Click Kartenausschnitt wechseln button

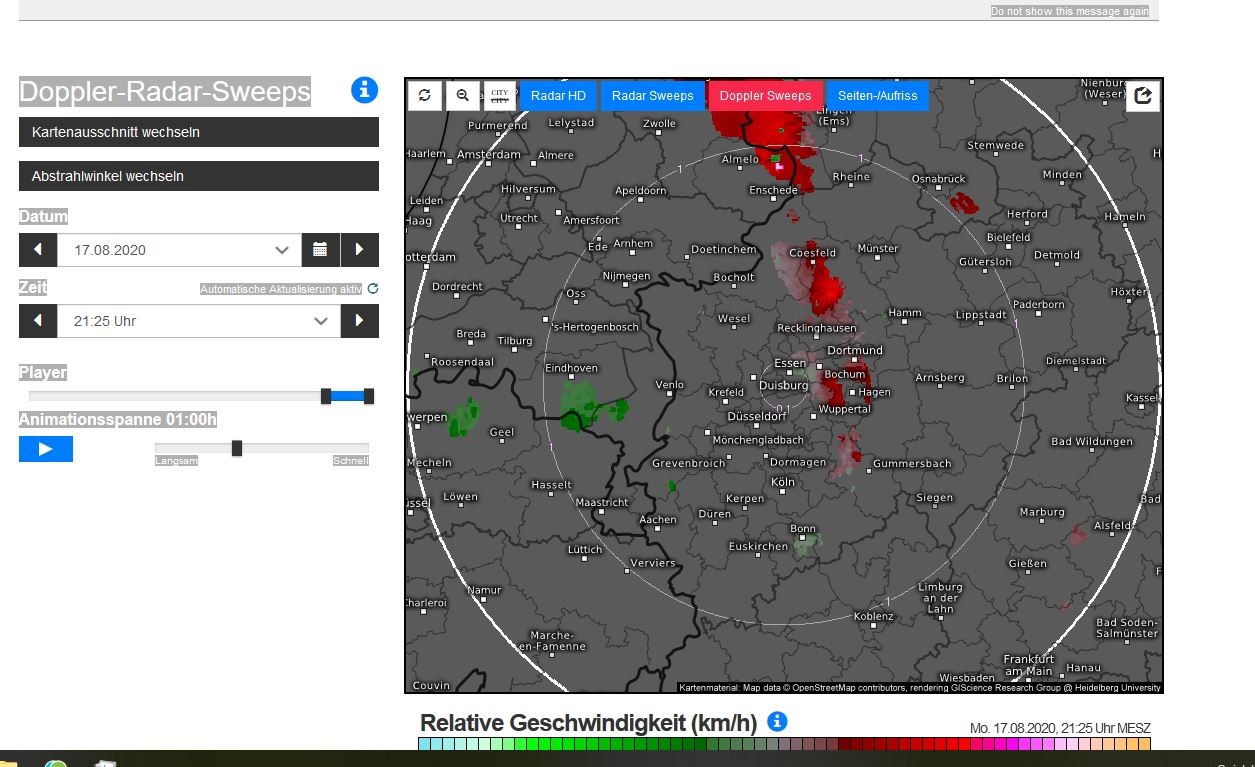(x=199, y=132)
